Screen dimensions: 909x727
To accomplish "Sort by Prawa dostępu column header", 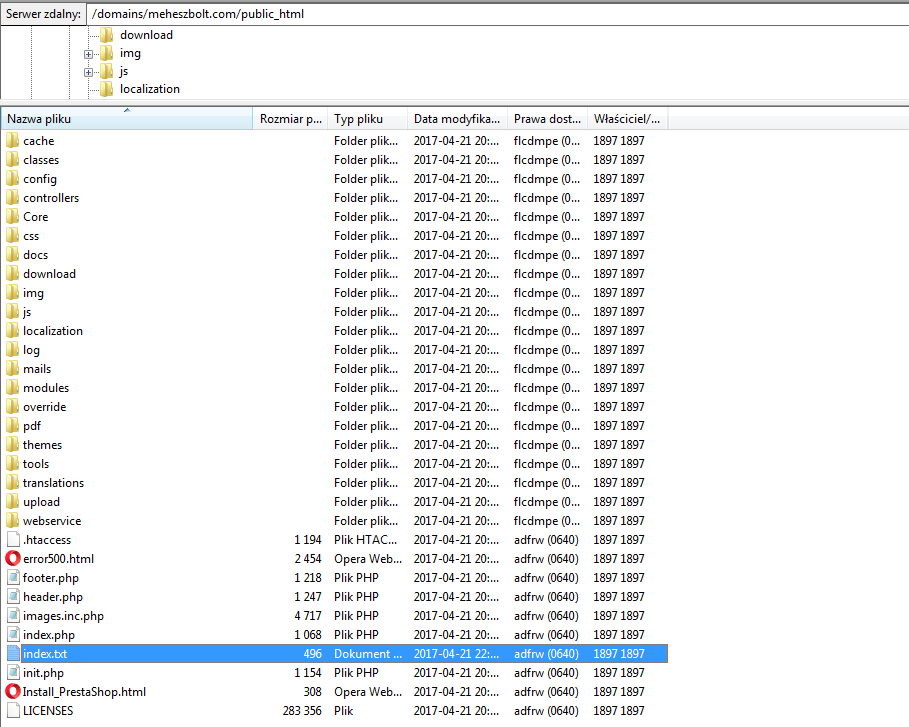I will (547, 119).
